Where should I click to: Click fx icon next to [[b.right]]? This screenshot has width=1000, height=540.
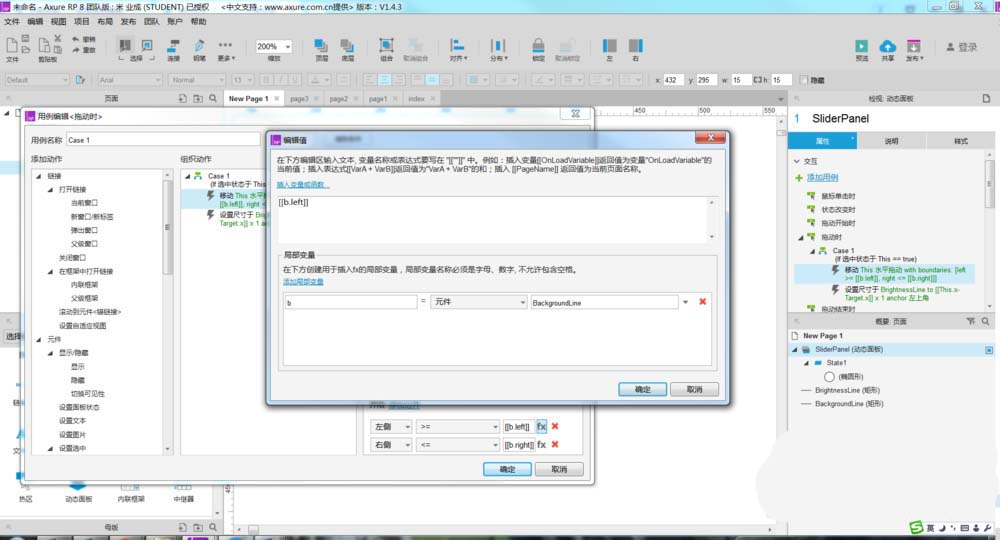click(x=541, y=444)
